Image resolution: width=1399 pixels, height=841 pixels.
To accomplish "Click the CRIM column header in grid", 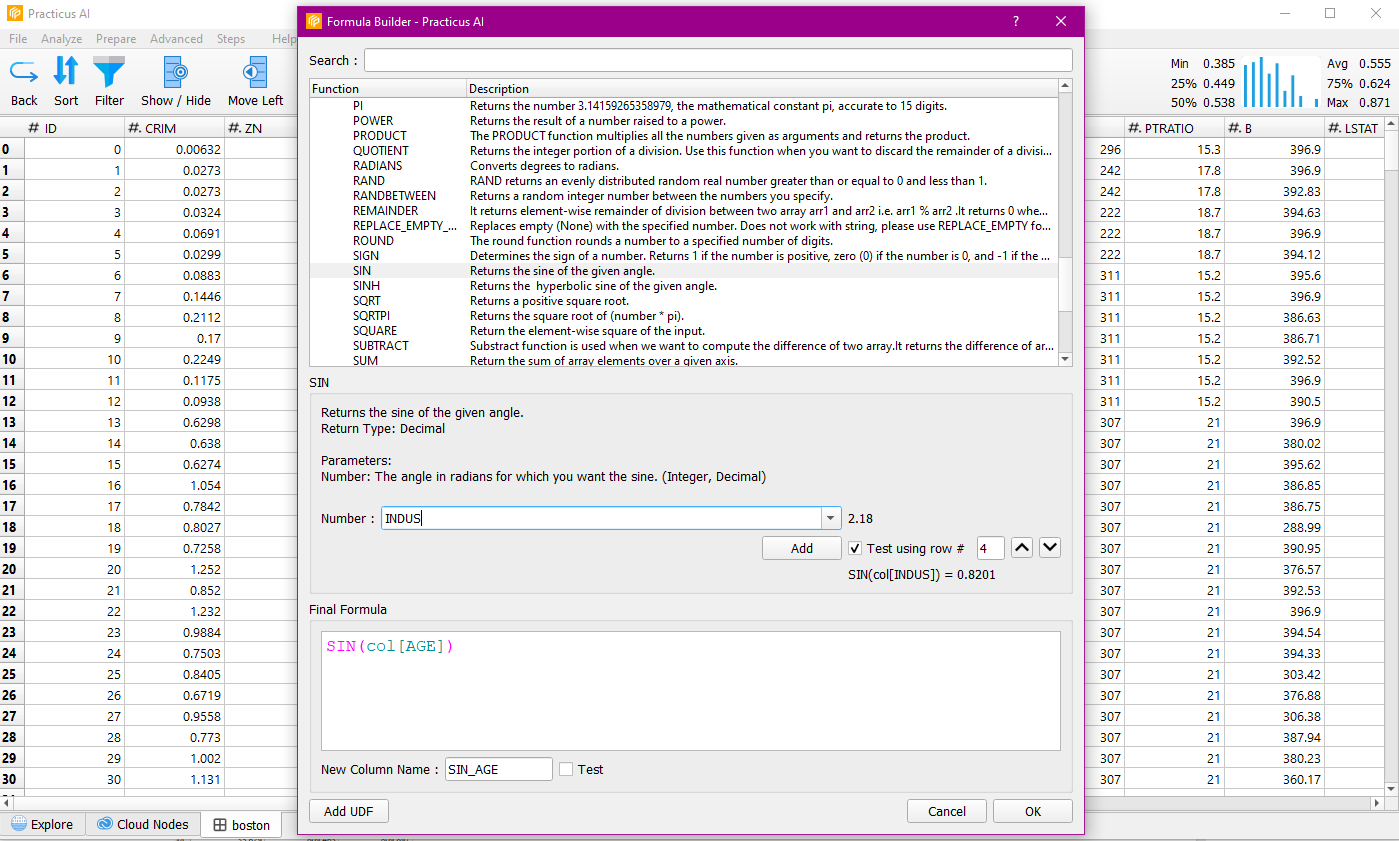I will tap(174, 128).
